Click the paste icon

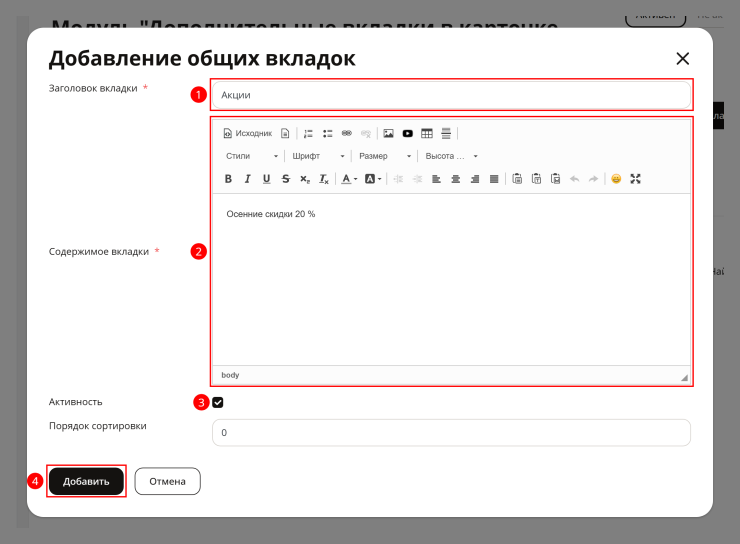click(x=517, y=179)
